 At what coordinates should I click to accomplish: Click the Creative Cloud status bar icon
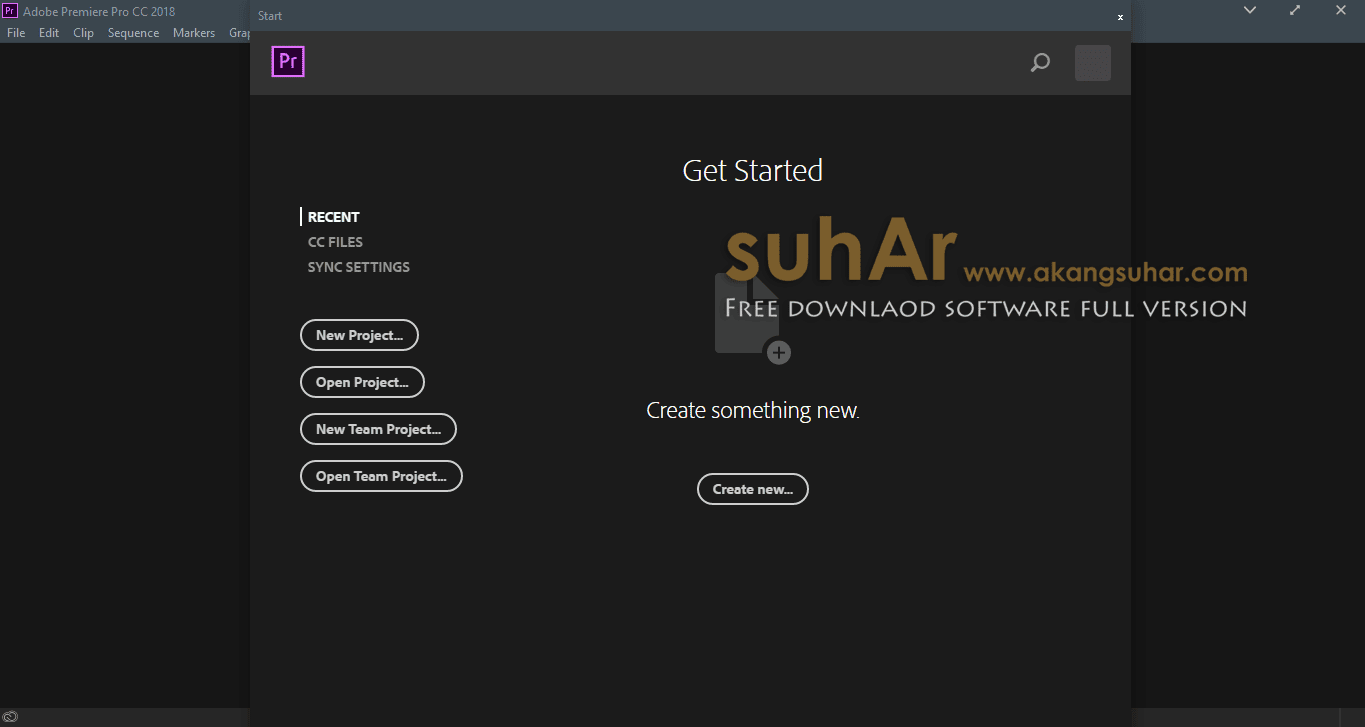tap(9, 717)
